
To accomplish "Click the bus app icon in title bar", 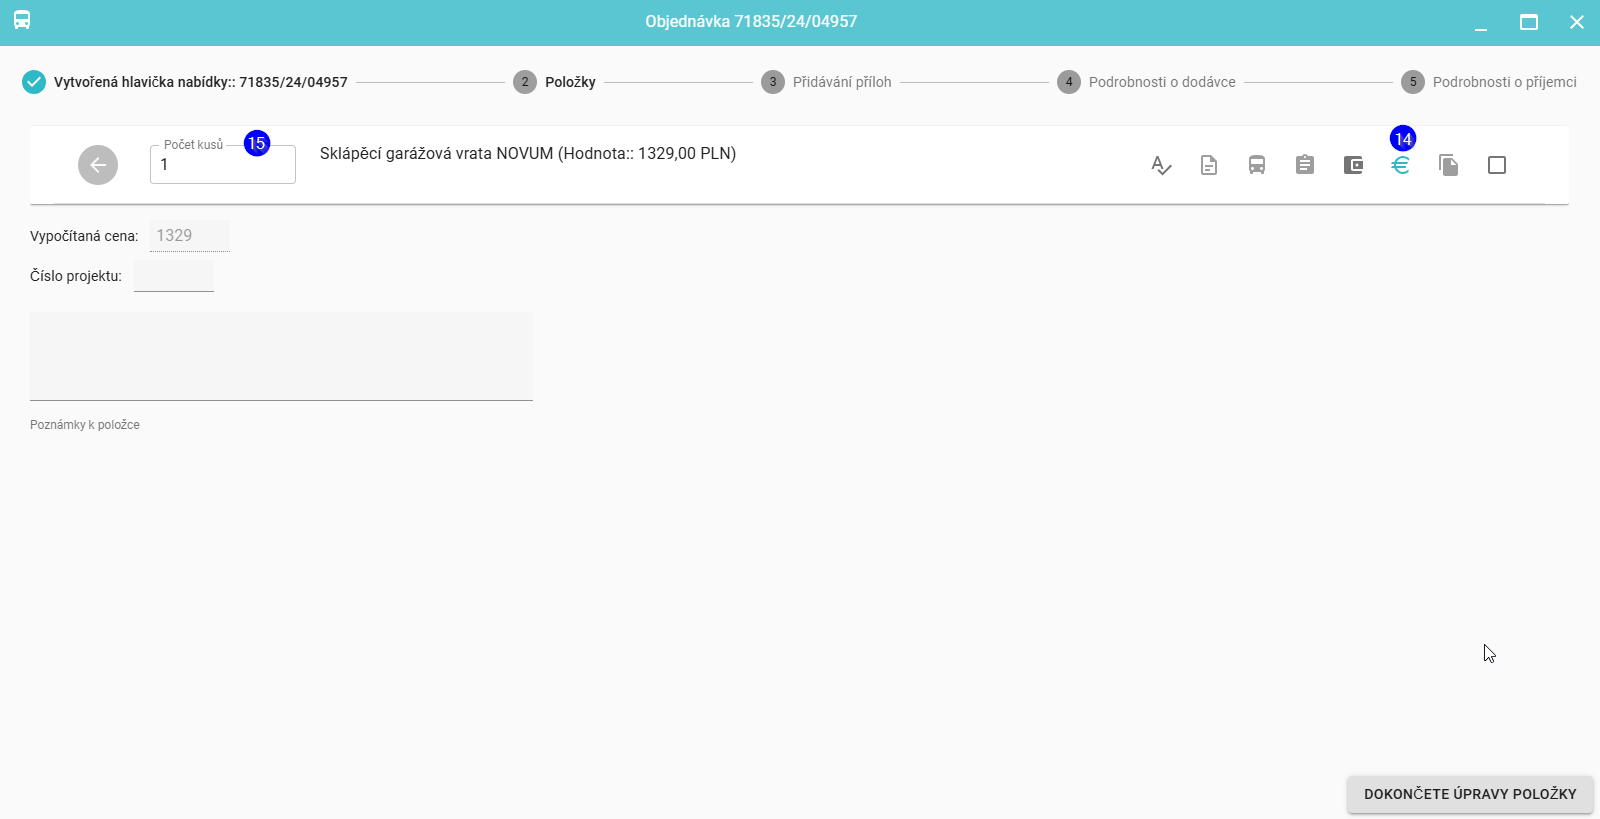I will point(22,21).
